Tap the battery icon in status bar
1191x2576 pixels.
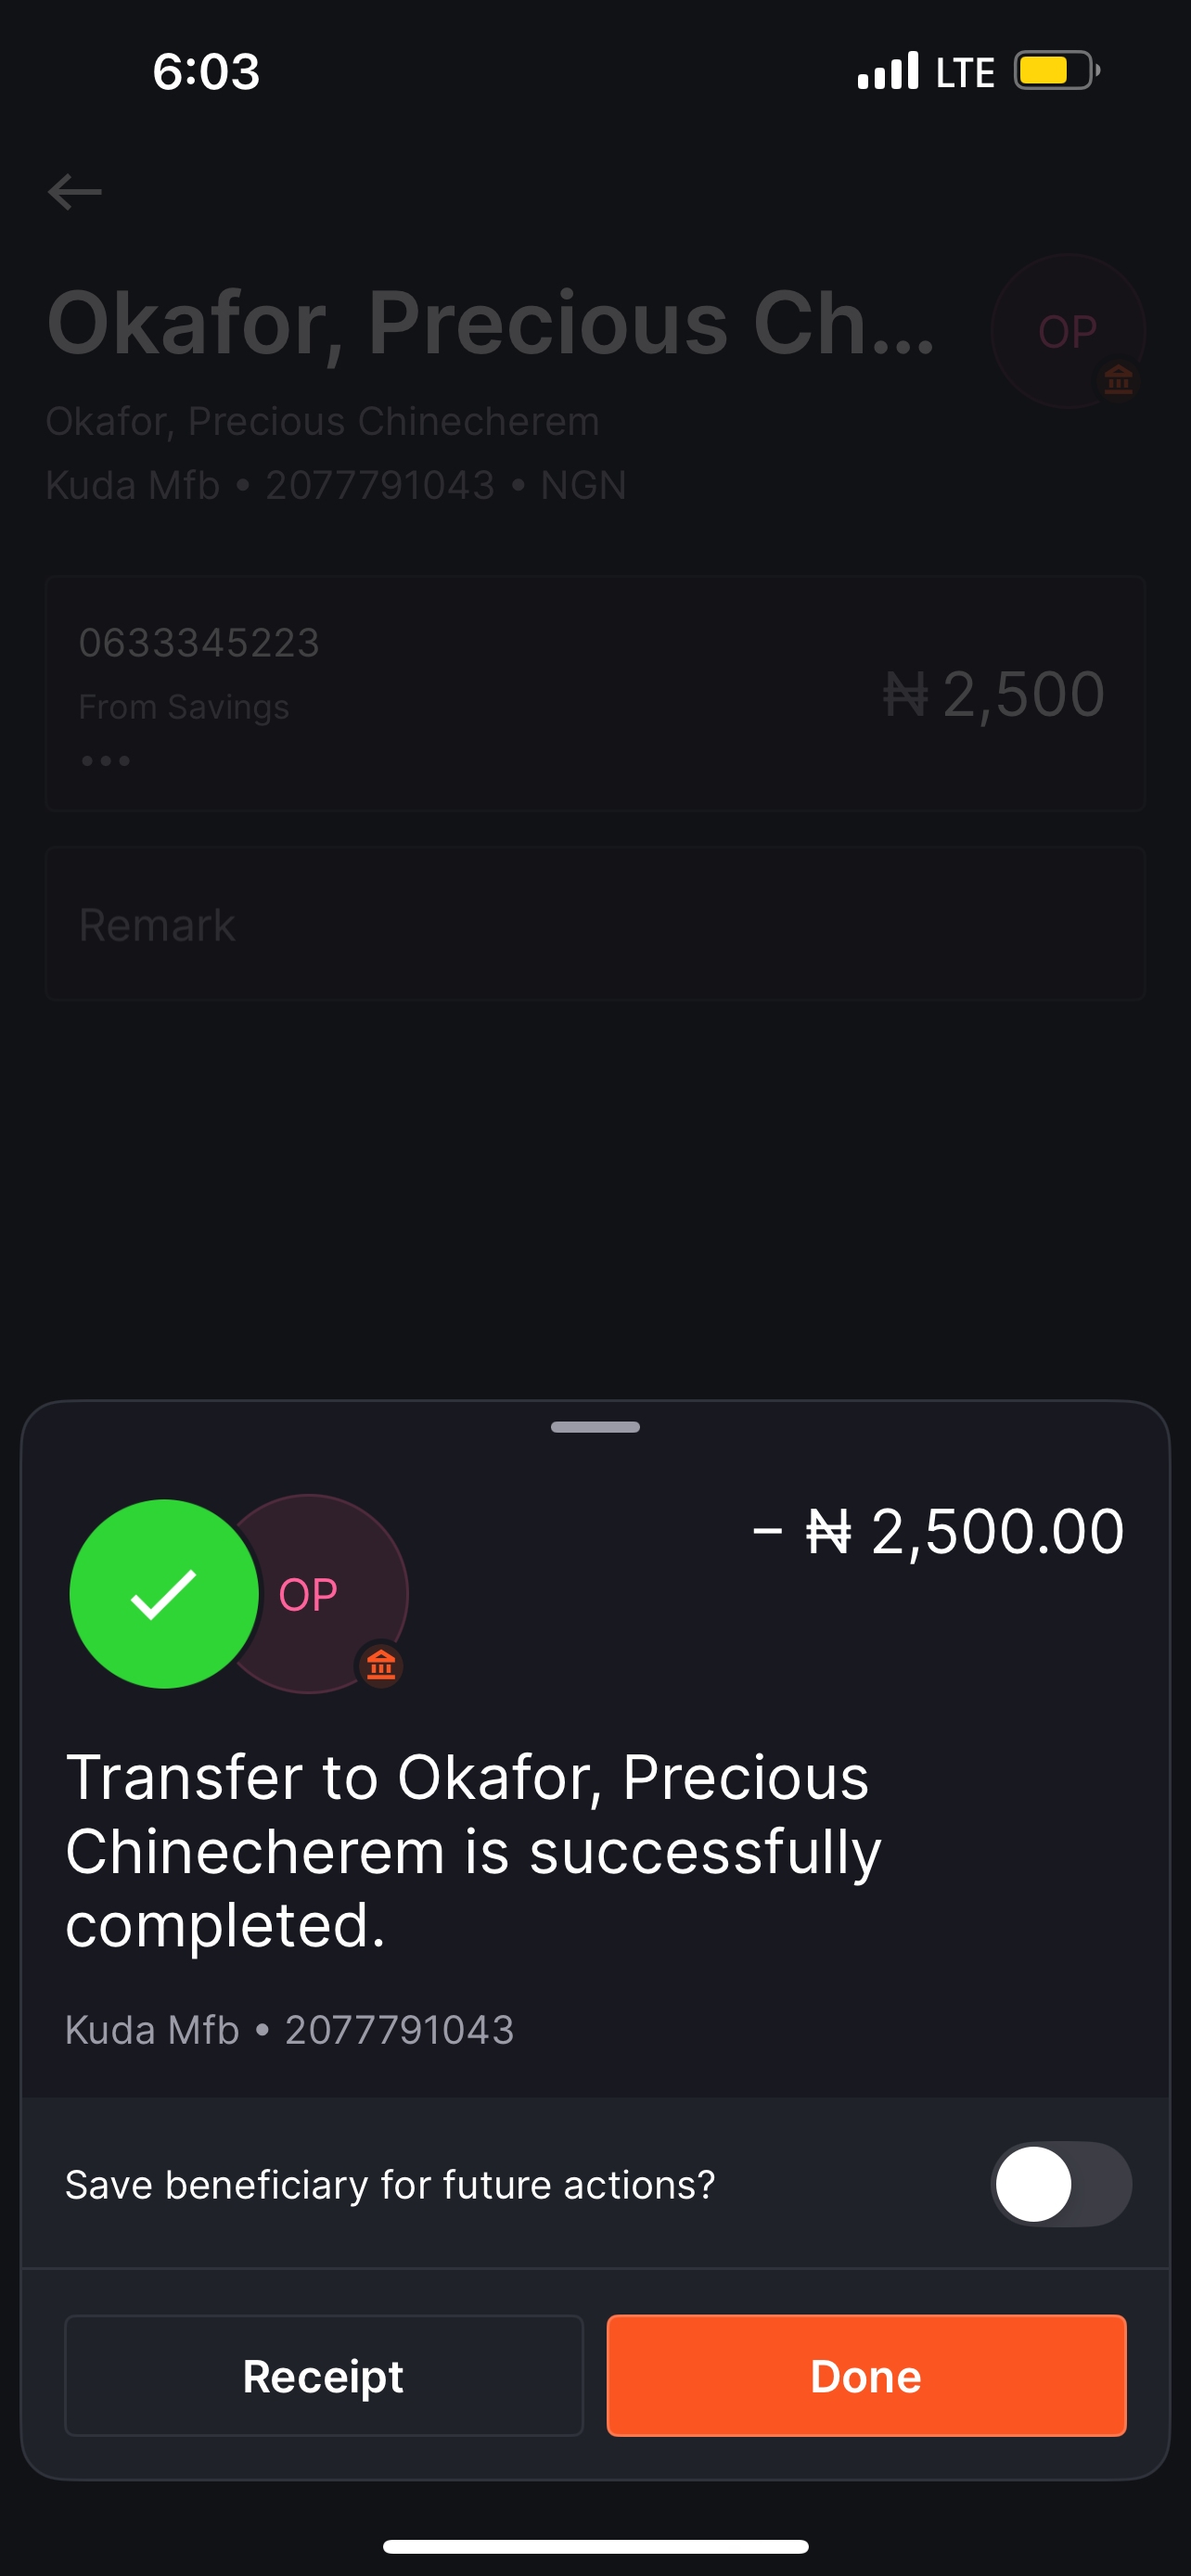coord(1055,71)
